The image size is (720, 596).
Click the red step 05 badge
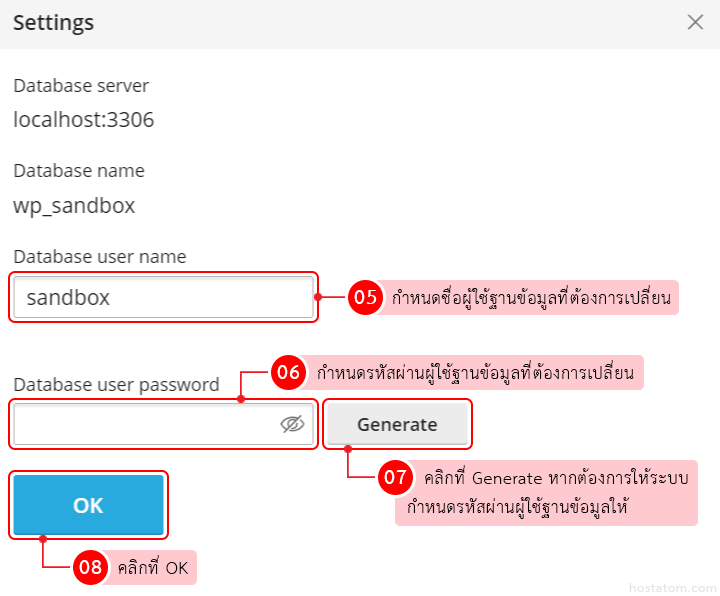click(364, 297)
